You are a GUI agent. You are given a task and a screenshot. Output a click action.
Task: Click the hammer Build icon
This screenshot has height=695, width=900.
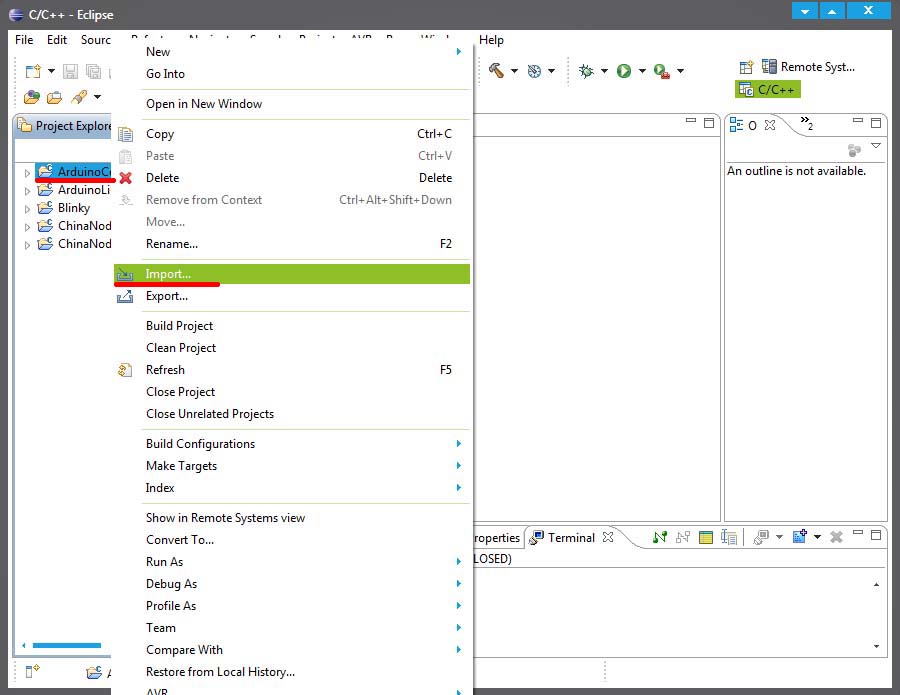click(x=496, y=71)
